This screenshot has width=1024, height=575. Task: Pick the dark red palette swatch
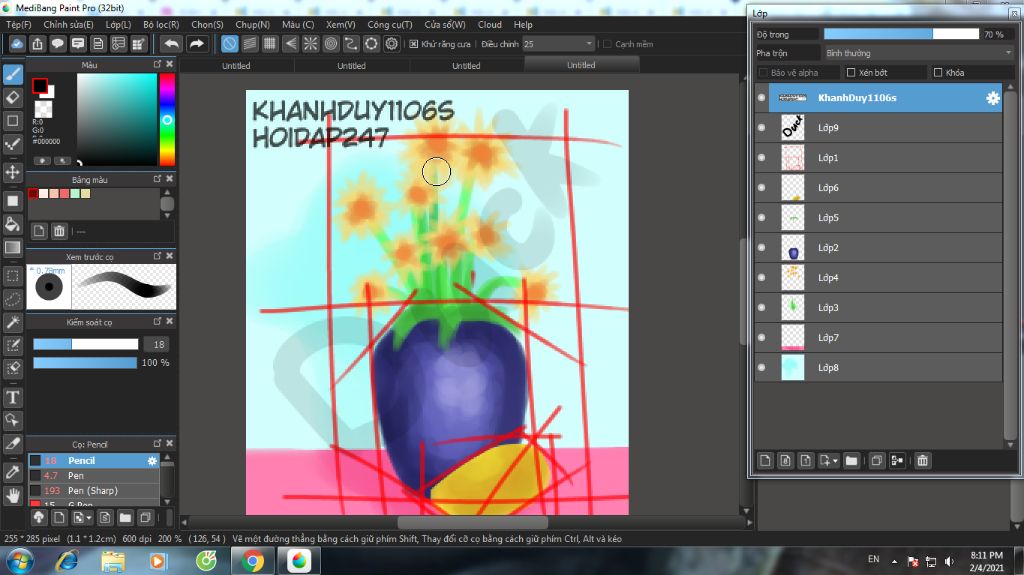[x=33, y=193]
